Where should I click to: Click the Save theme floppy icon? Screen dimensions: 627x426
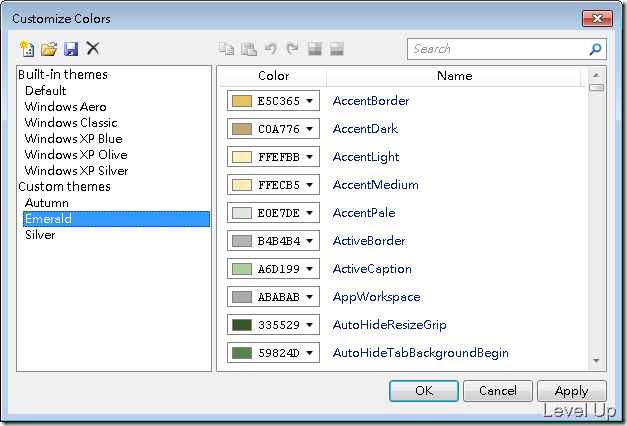point(71,49)
